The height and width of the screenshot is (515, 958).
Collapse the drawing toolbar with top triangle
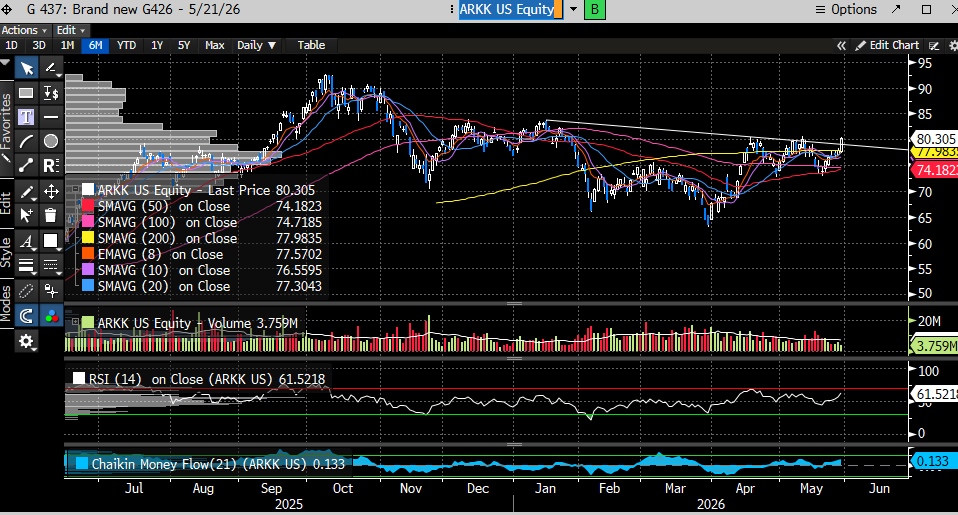click(x=5, y=62)
